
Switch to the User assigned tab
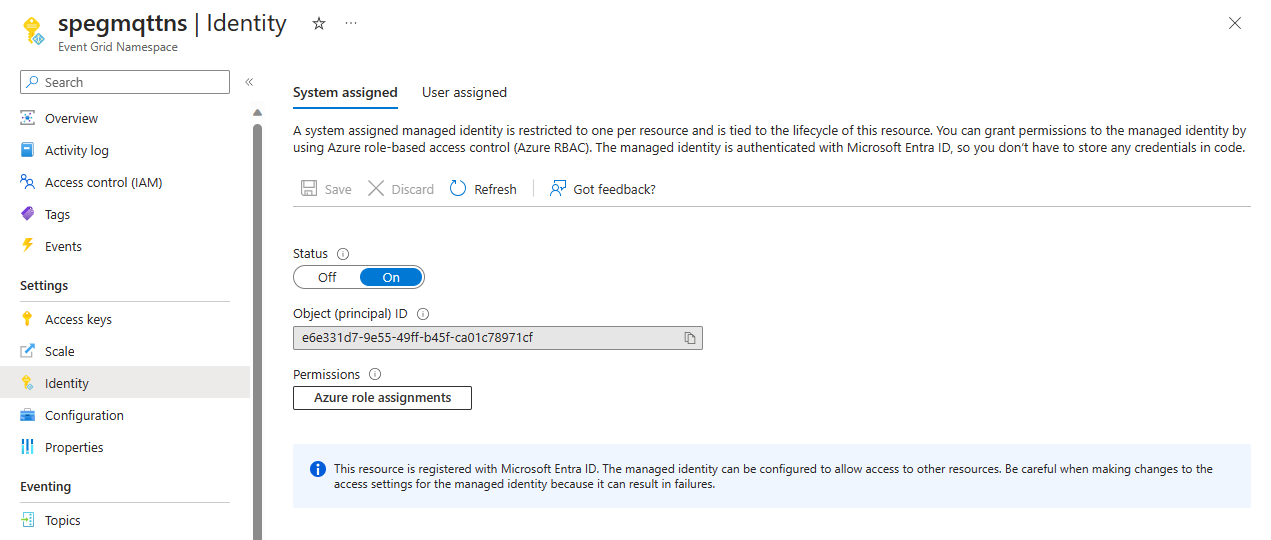pyautogui.click(x=464, y=92)
